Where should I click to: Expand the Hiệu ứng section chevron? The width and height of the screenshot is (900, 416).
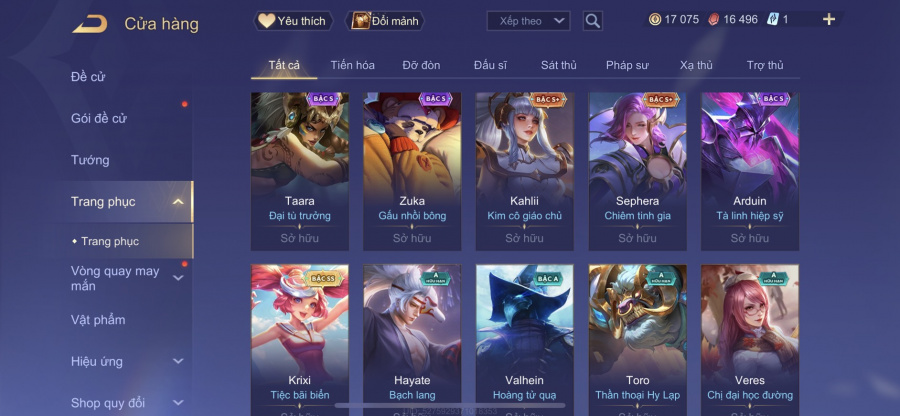[179, 361]
